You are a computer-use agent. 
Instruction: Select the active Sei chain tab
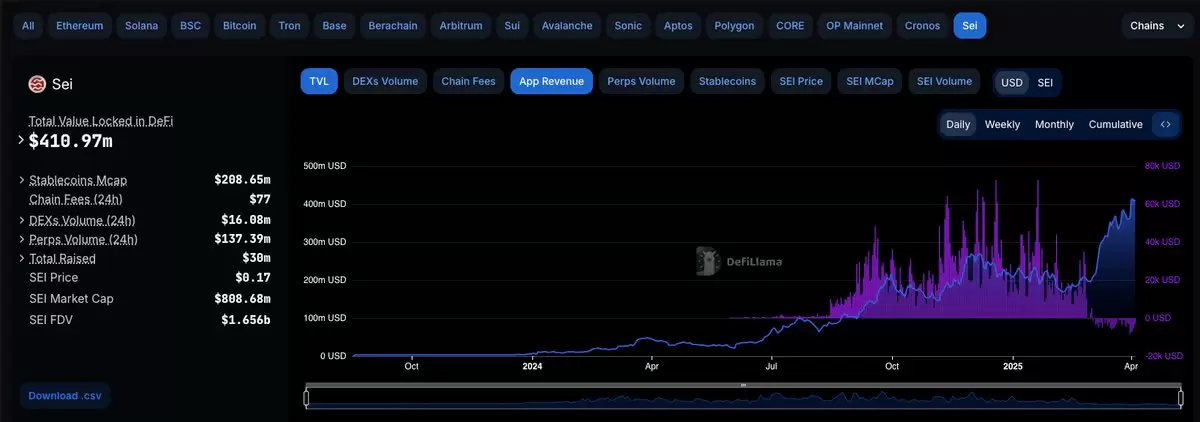coord(970,26)
